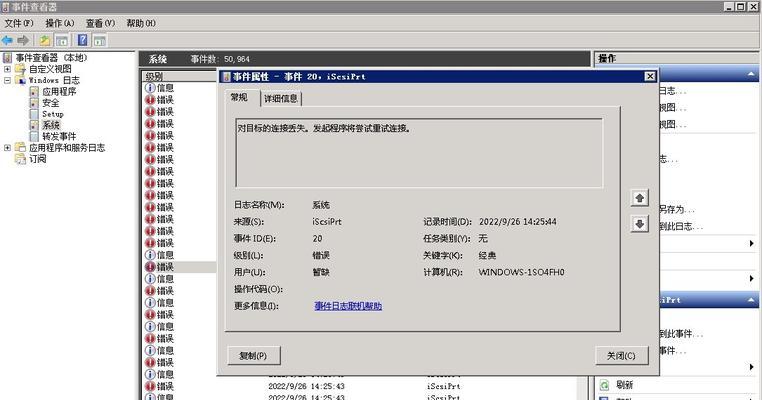Select 应用程序 log in the tree
This screenshot has width=762, height=400.
tap(59, 91)
